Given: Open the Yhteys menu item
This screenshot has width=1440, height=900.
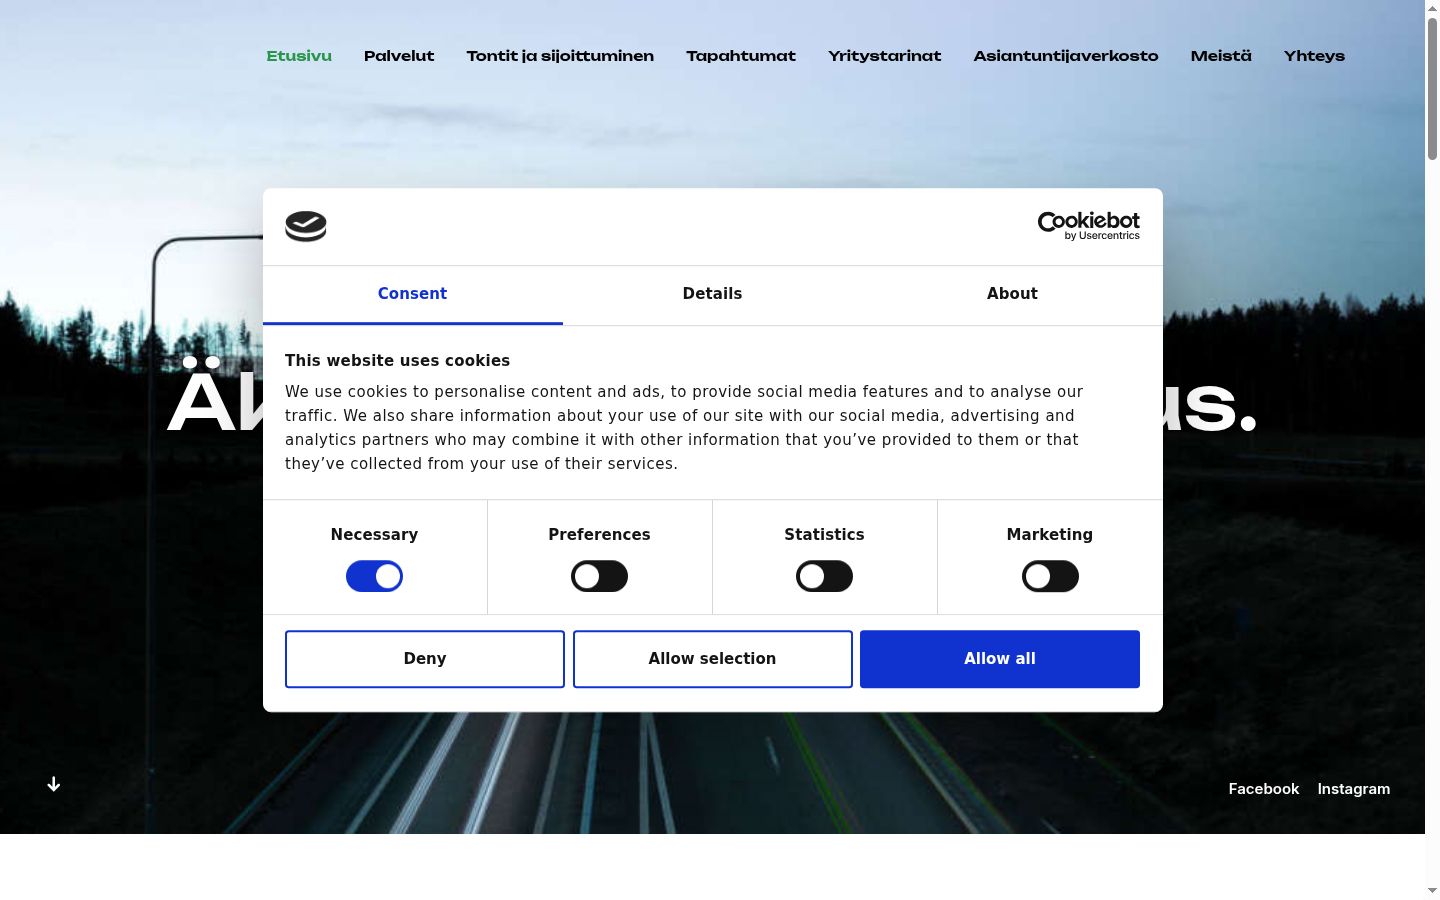Looking at the screenshot, I should click(x=1314, y=56).
